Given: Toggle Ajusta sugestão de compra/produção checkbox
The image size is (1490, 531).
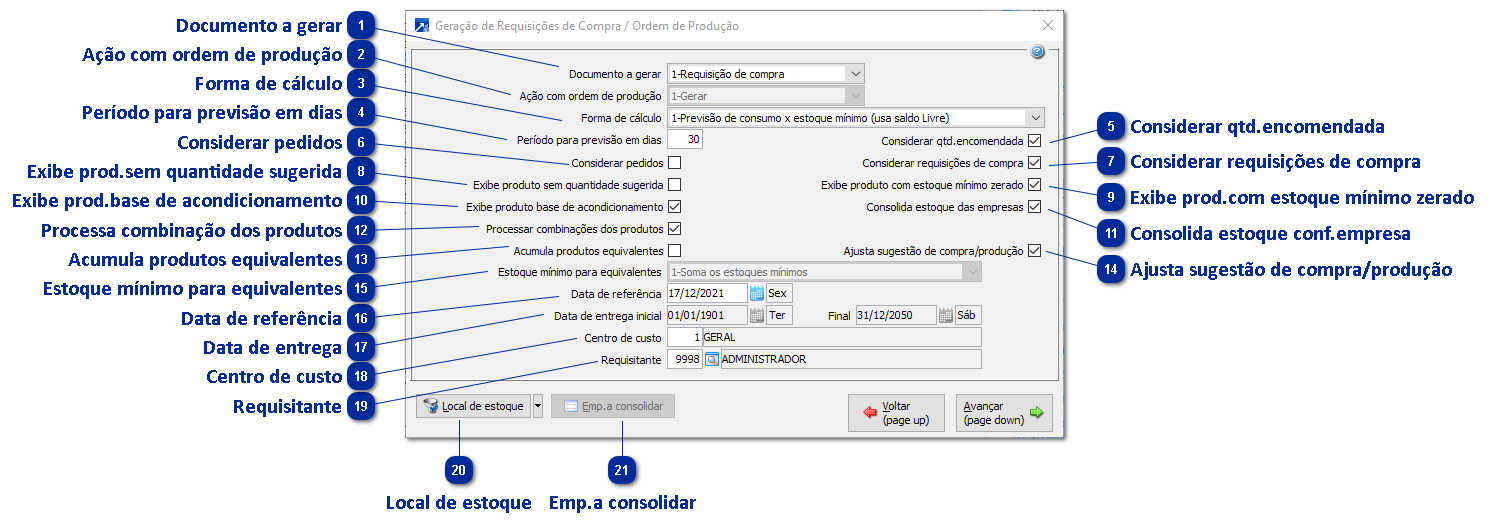Looking at the screenshot, I should click(x=1034, y=251).
